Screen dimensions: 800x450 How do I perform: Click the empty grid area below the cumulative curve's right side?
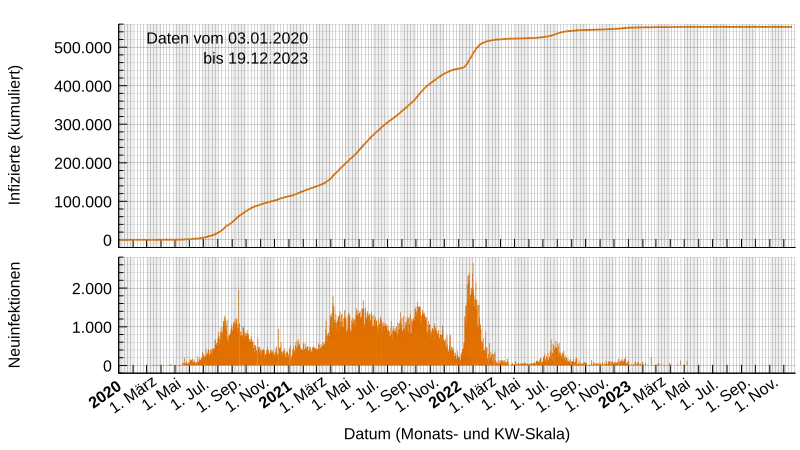click(x=650, y=150)
